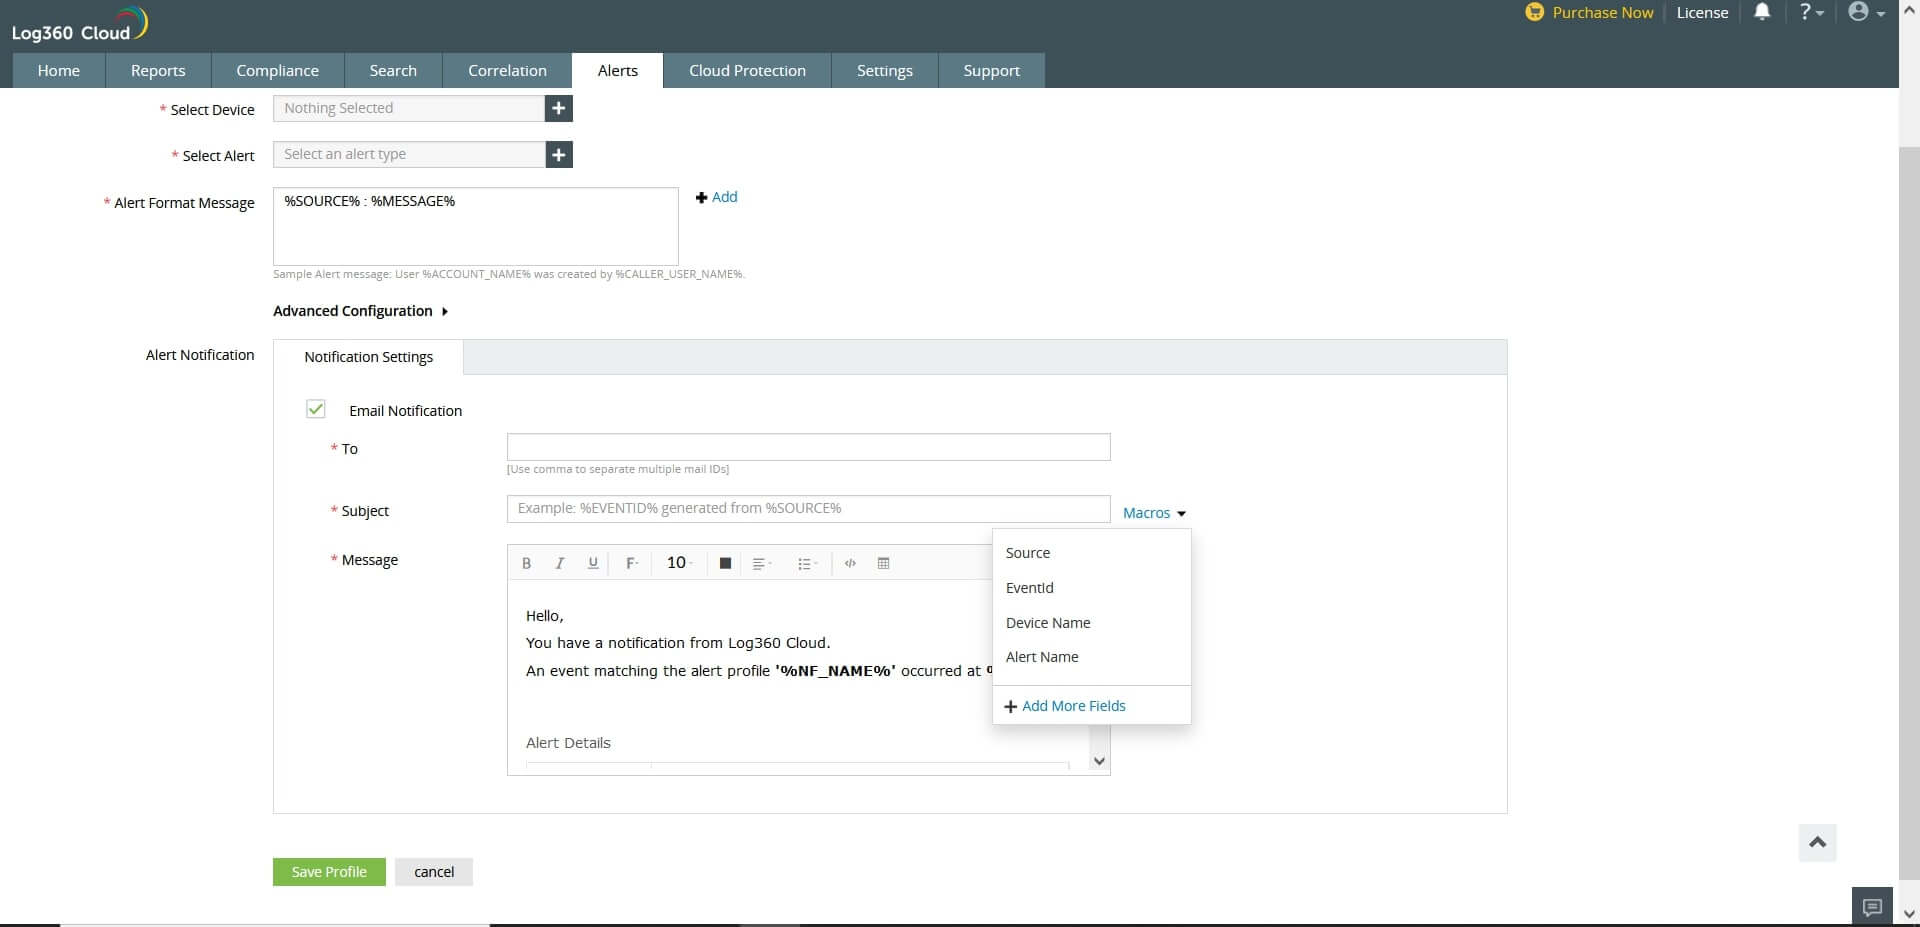Open the Cloud Protection tab
Viewport: 1920px width, 927px height.
(747, 71)
